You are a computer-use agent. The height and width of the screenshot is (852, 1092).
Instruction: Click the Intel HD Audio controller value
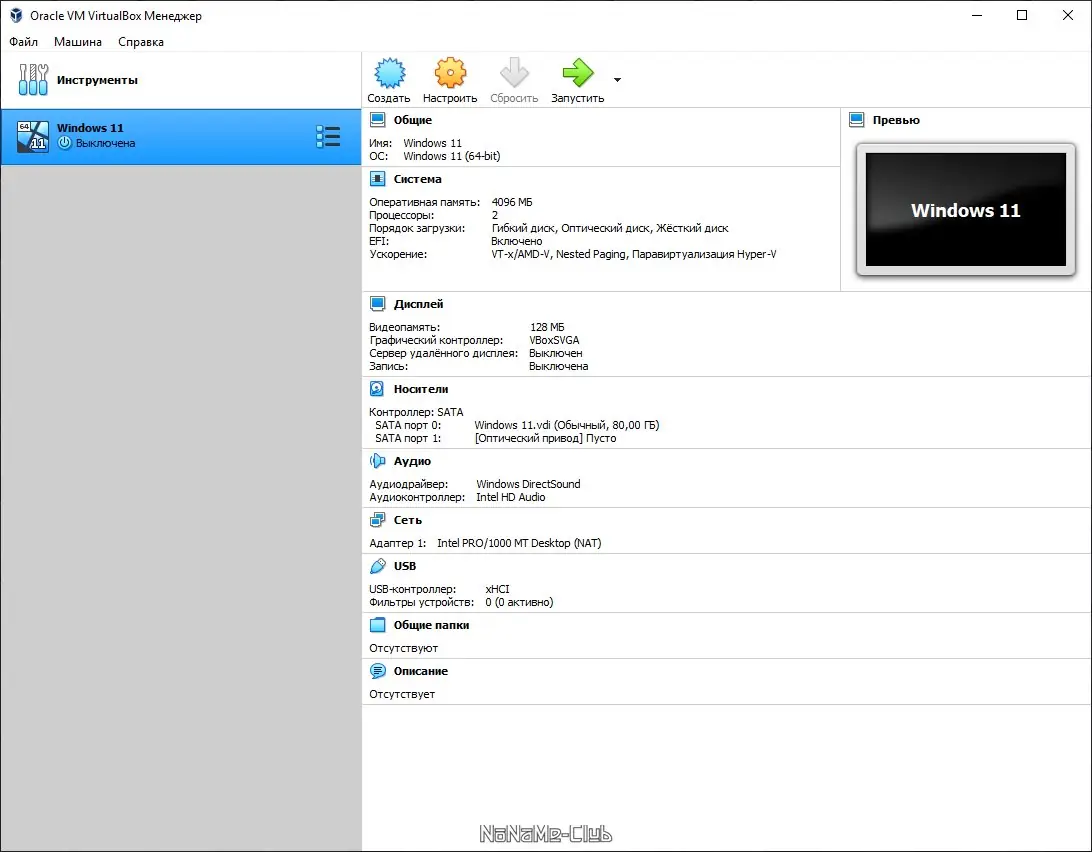pyautogui.click(x=510, y=497)
